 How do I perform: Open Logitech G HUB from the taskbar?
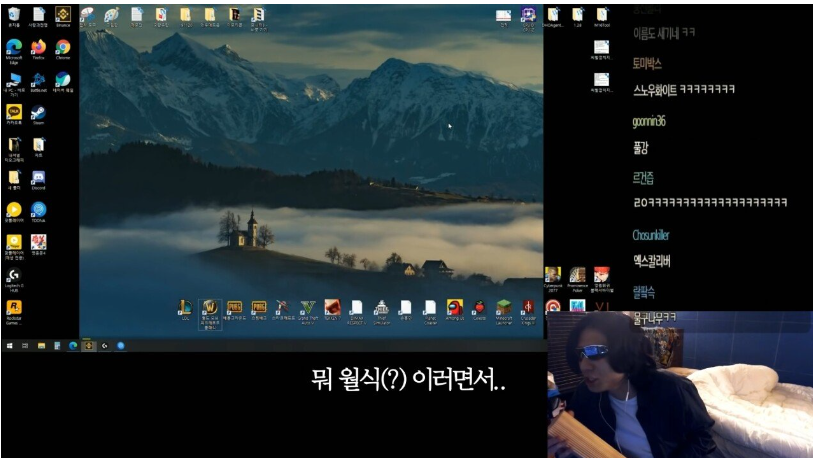point(105,345)
